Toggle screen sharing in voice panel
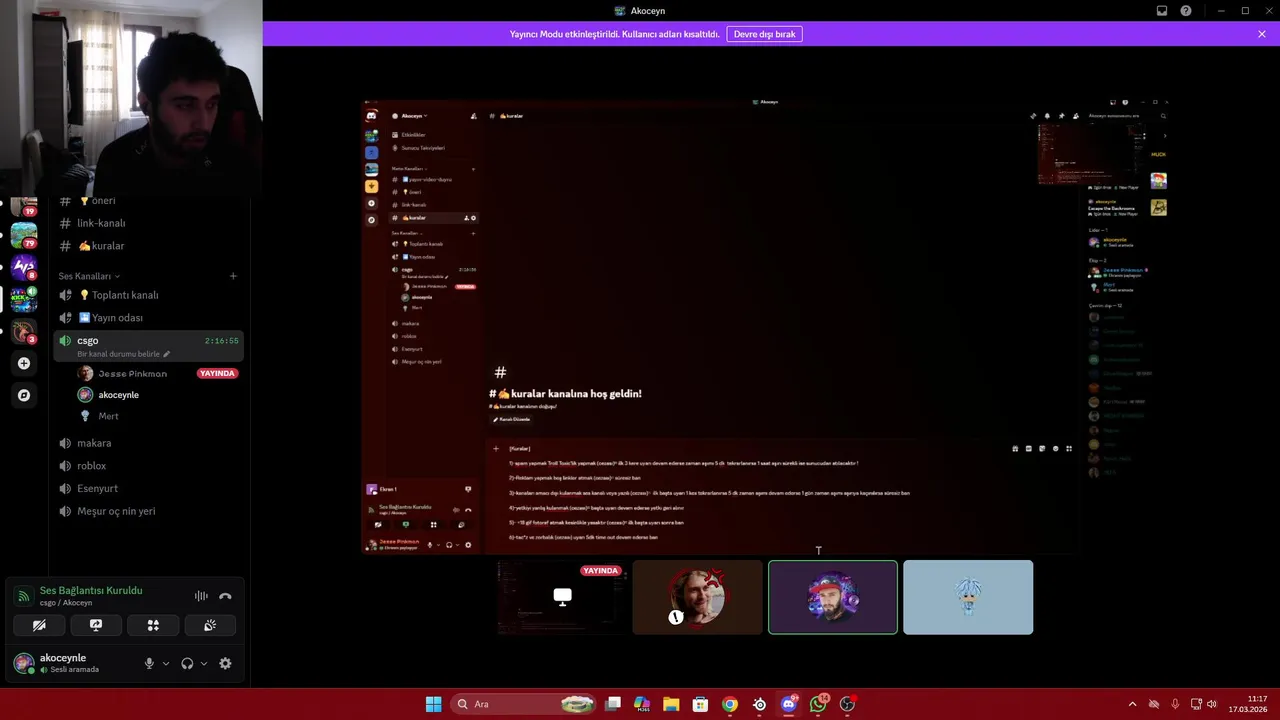The width and height of the screenshot is (1280, 720). tap(96, 625)
